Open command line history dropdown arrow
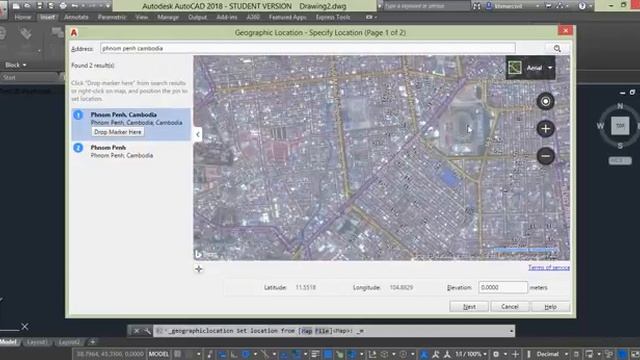Screen dimensions: 640x360 (x=511, y=331)
